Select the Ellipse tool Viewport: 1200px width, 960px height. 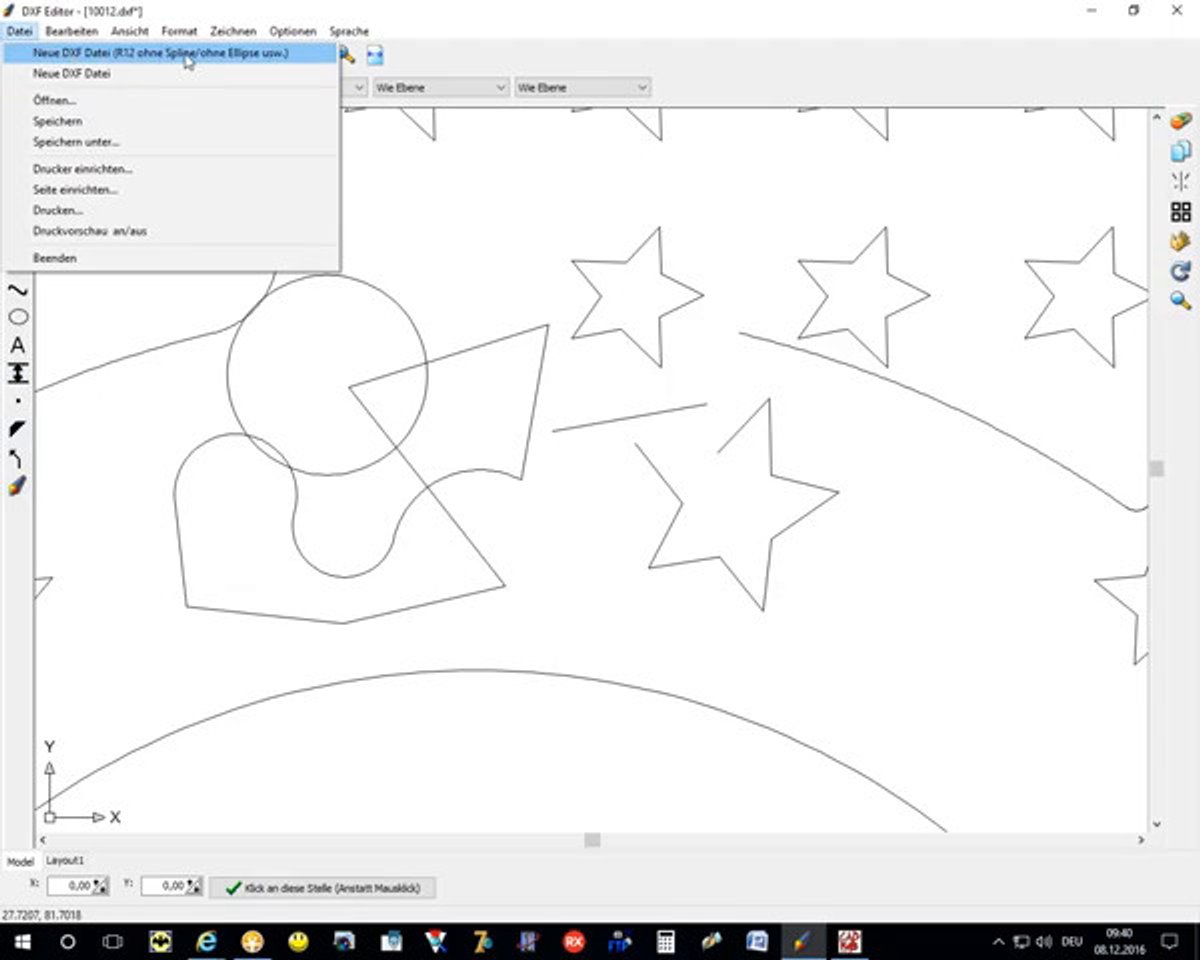point(17,316)
